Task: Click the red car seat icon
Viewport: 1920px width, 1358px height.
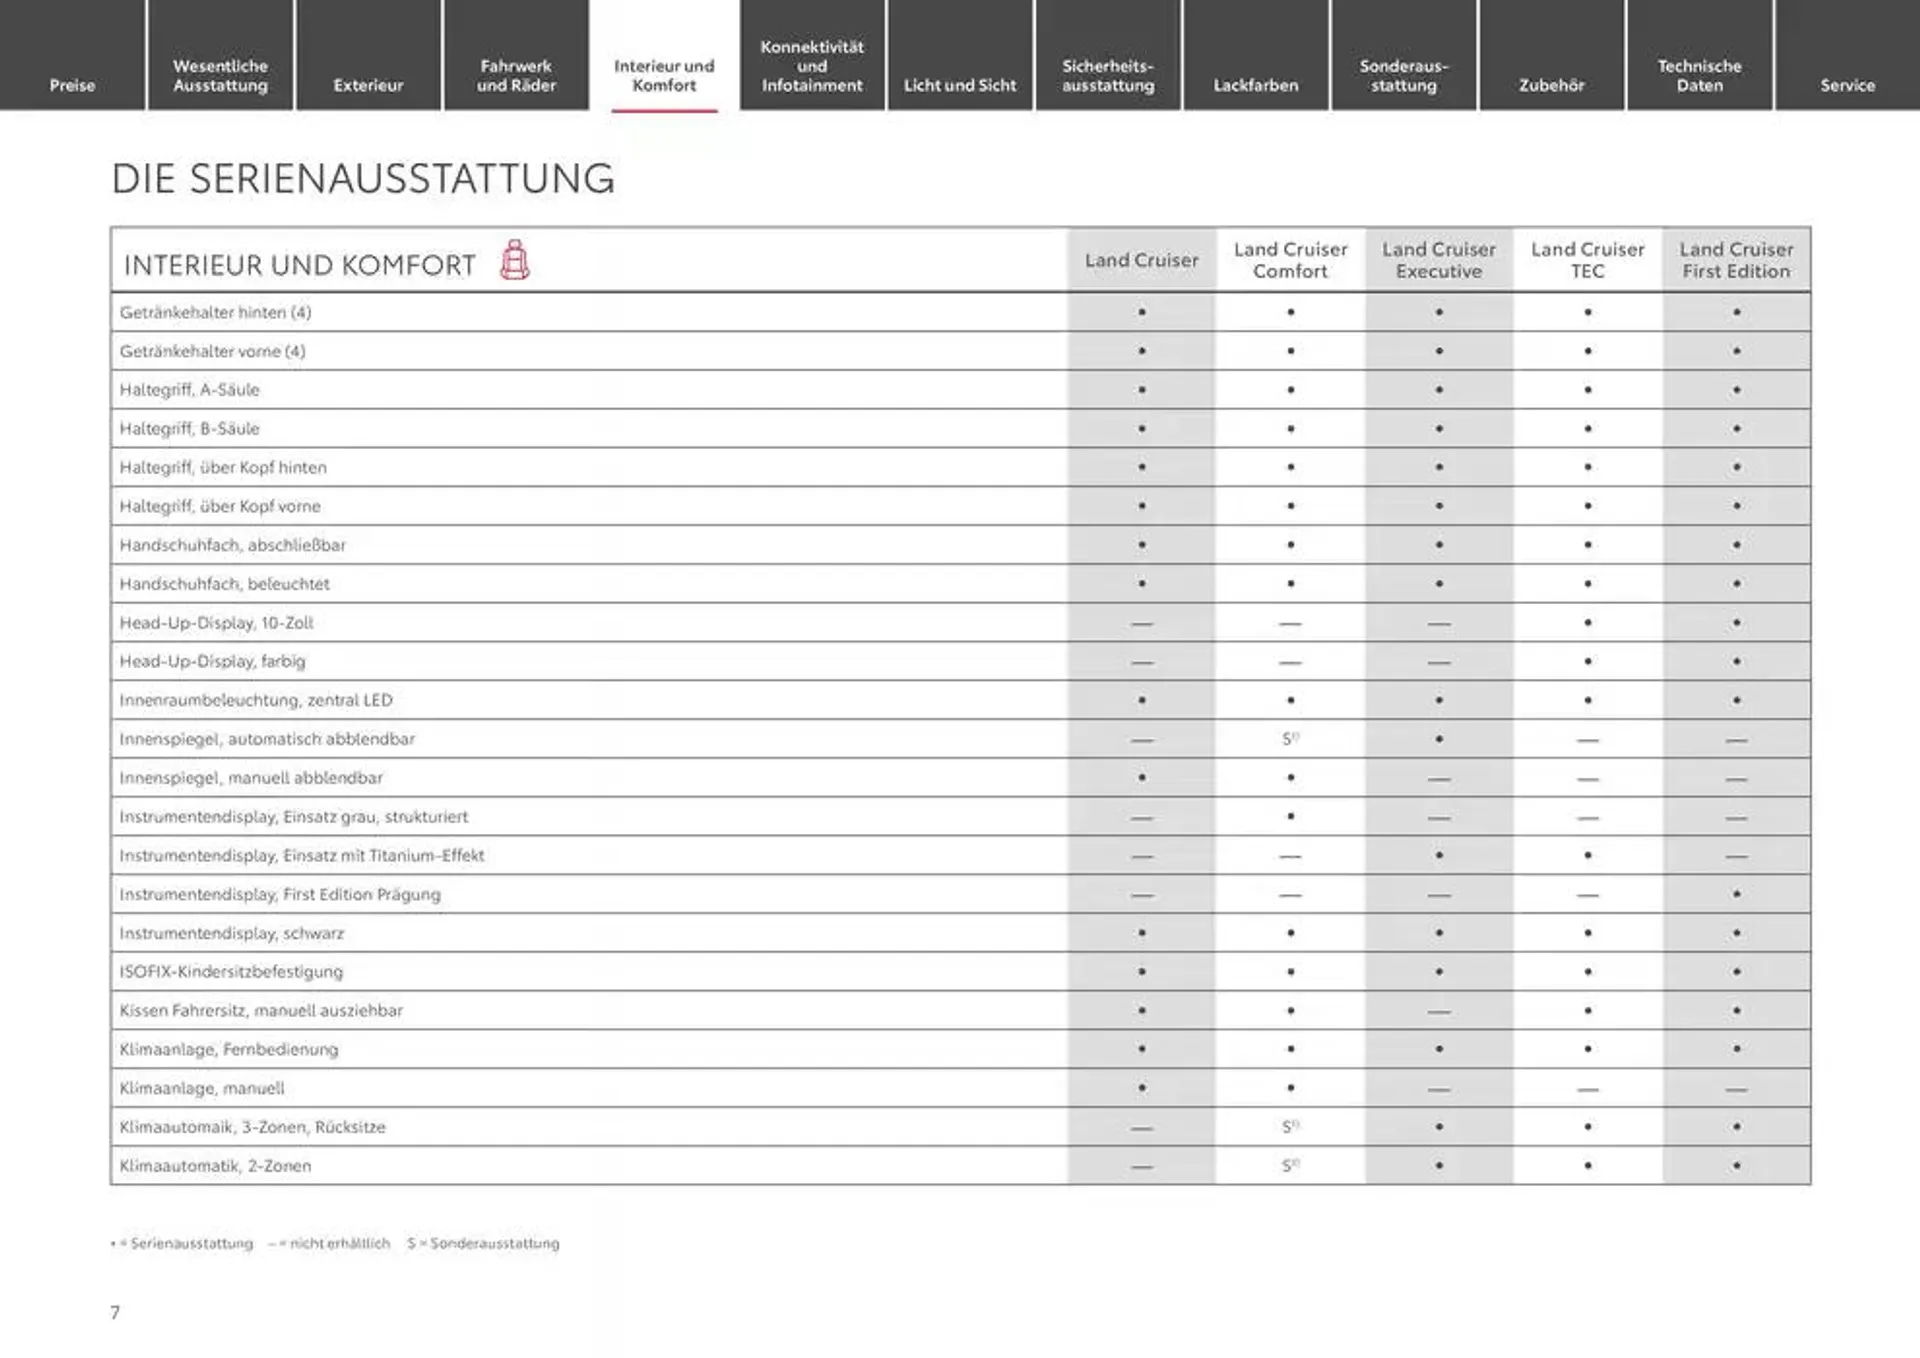Action: [514, 260]
